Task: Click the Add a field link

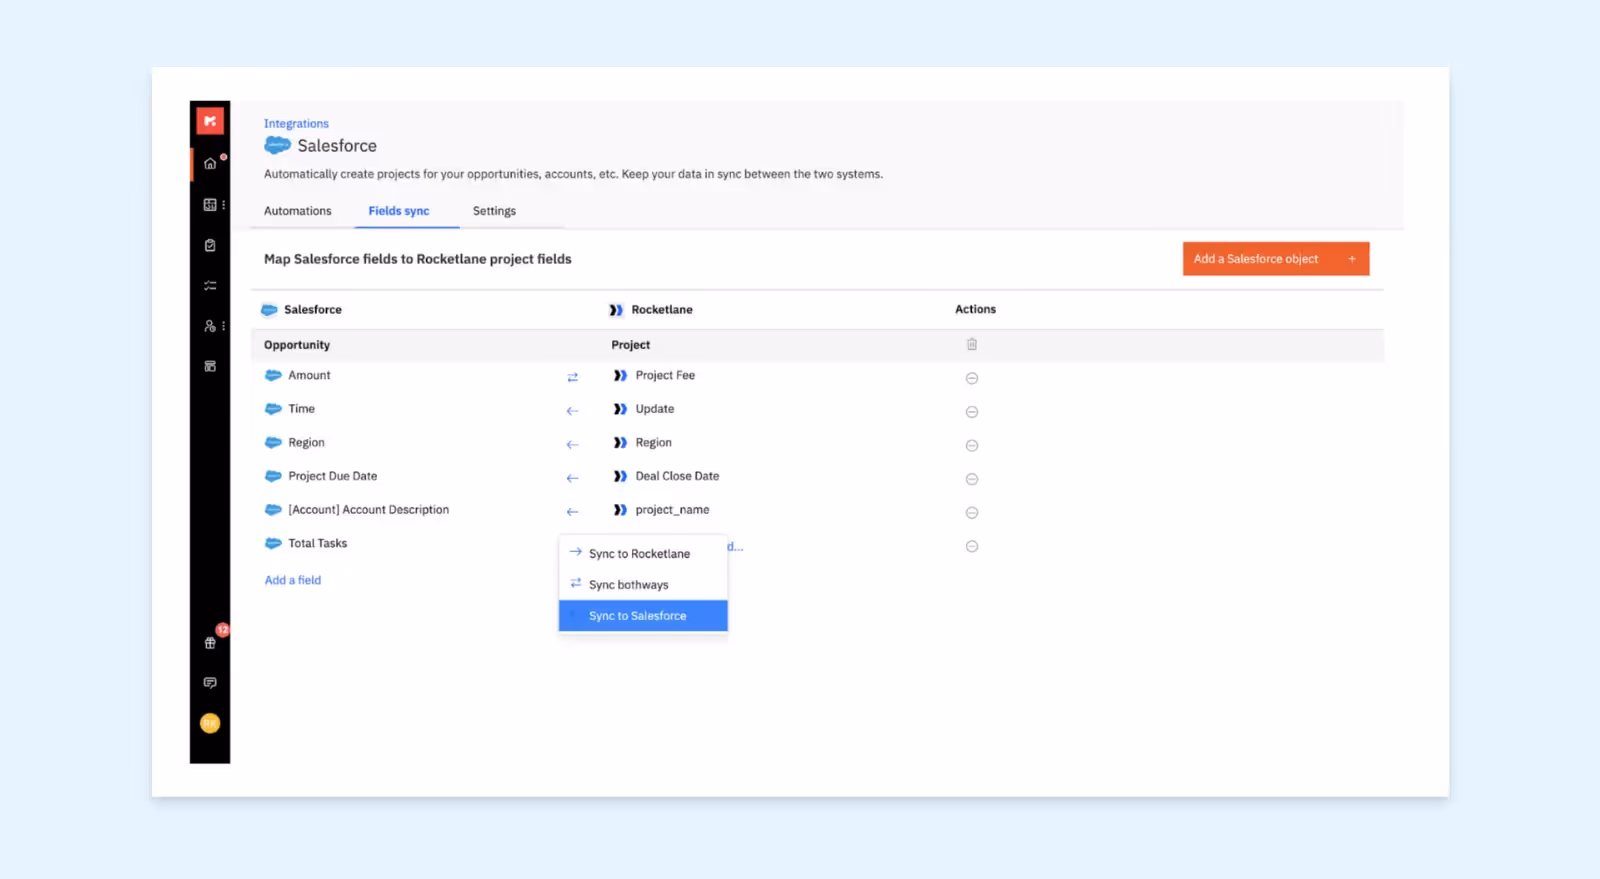Action: (x=293, y=580)
